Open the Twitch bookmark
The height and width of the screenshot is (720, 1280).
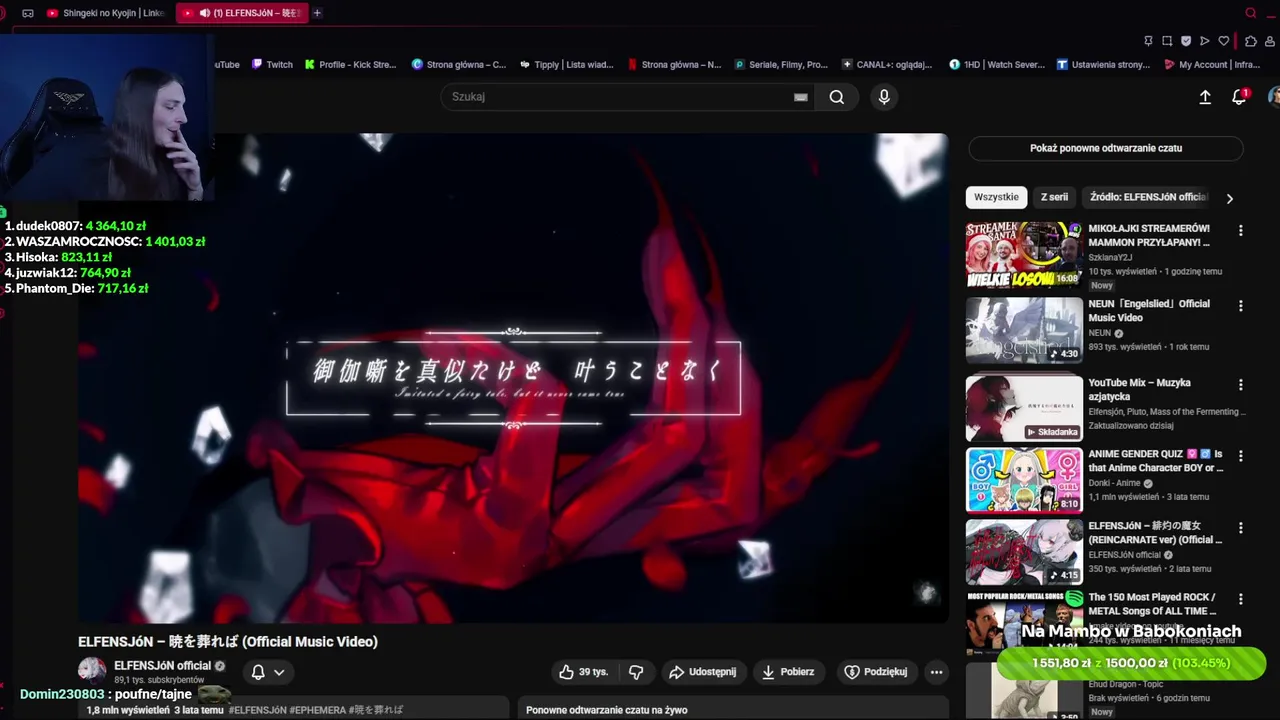coord(272,64)
